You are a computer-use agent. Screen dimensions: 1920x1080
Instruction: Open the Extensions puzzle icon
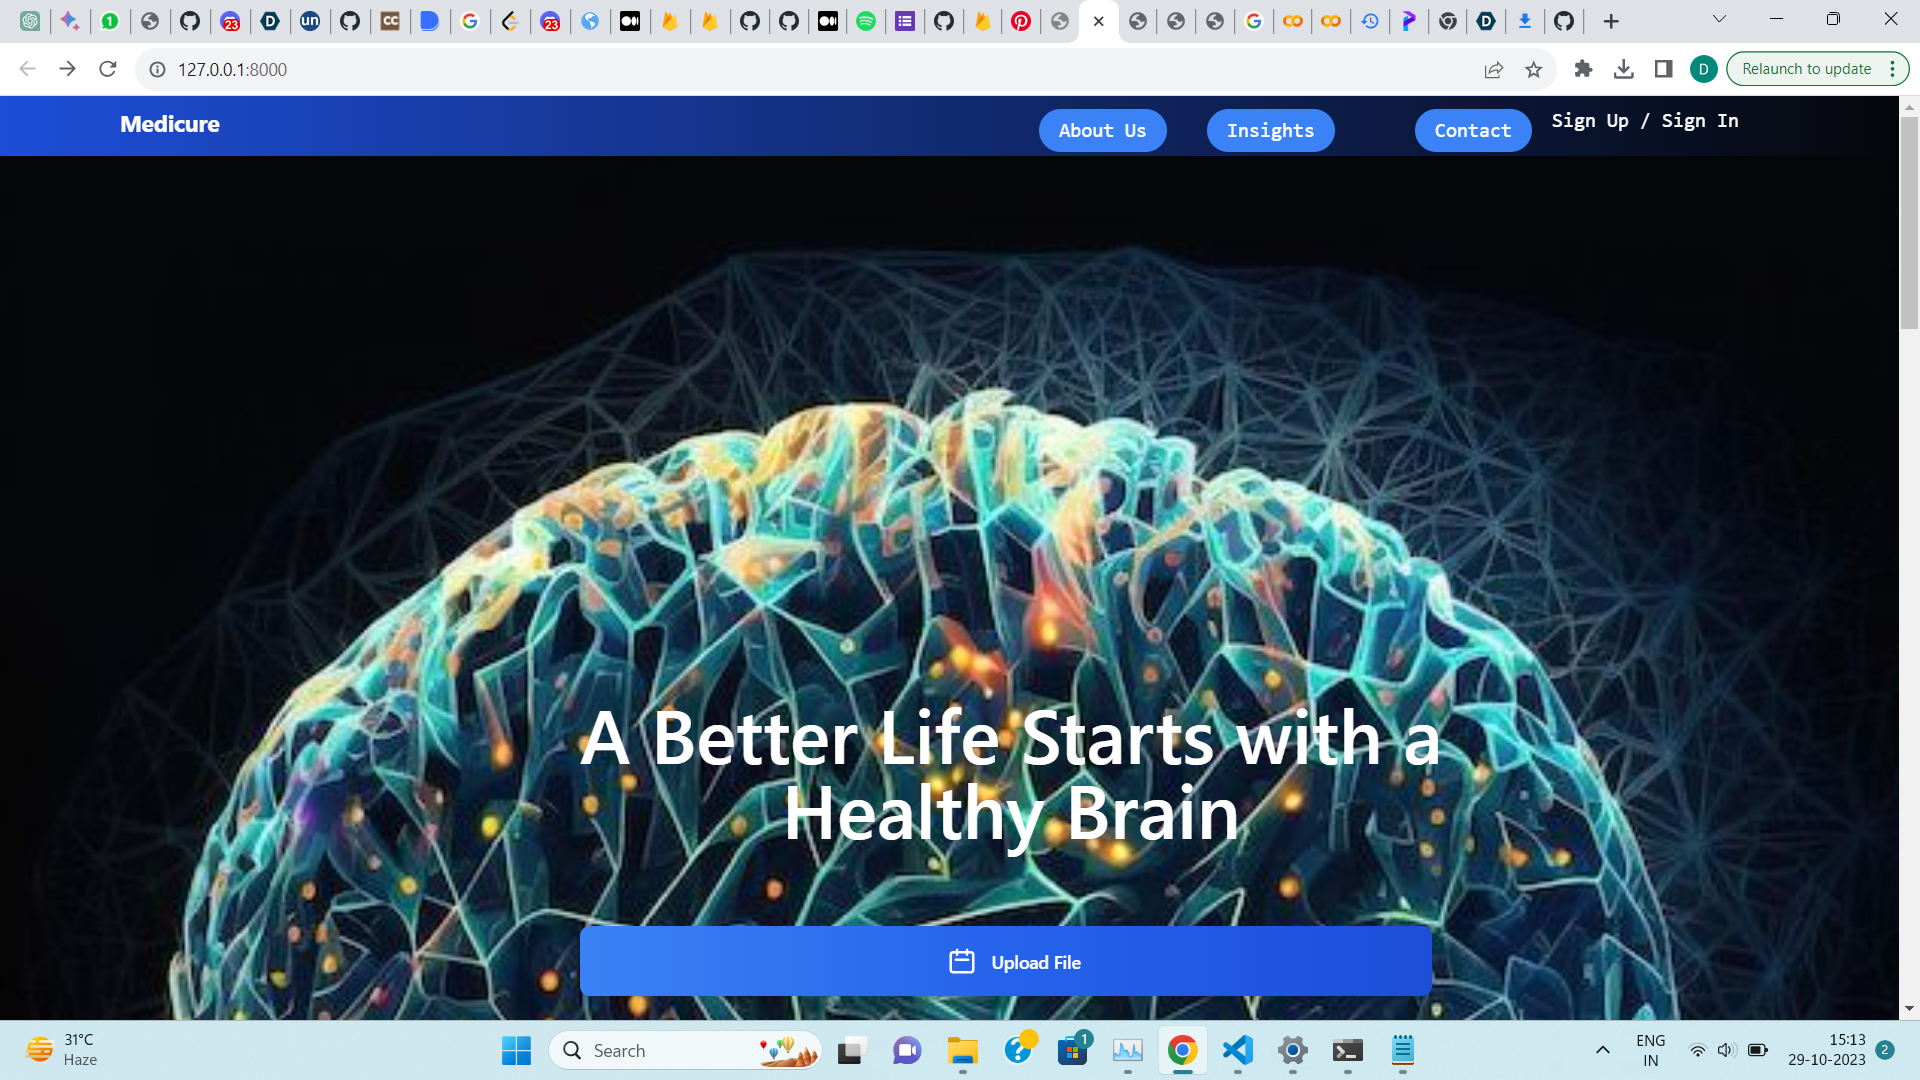(x=1583, y=69)
